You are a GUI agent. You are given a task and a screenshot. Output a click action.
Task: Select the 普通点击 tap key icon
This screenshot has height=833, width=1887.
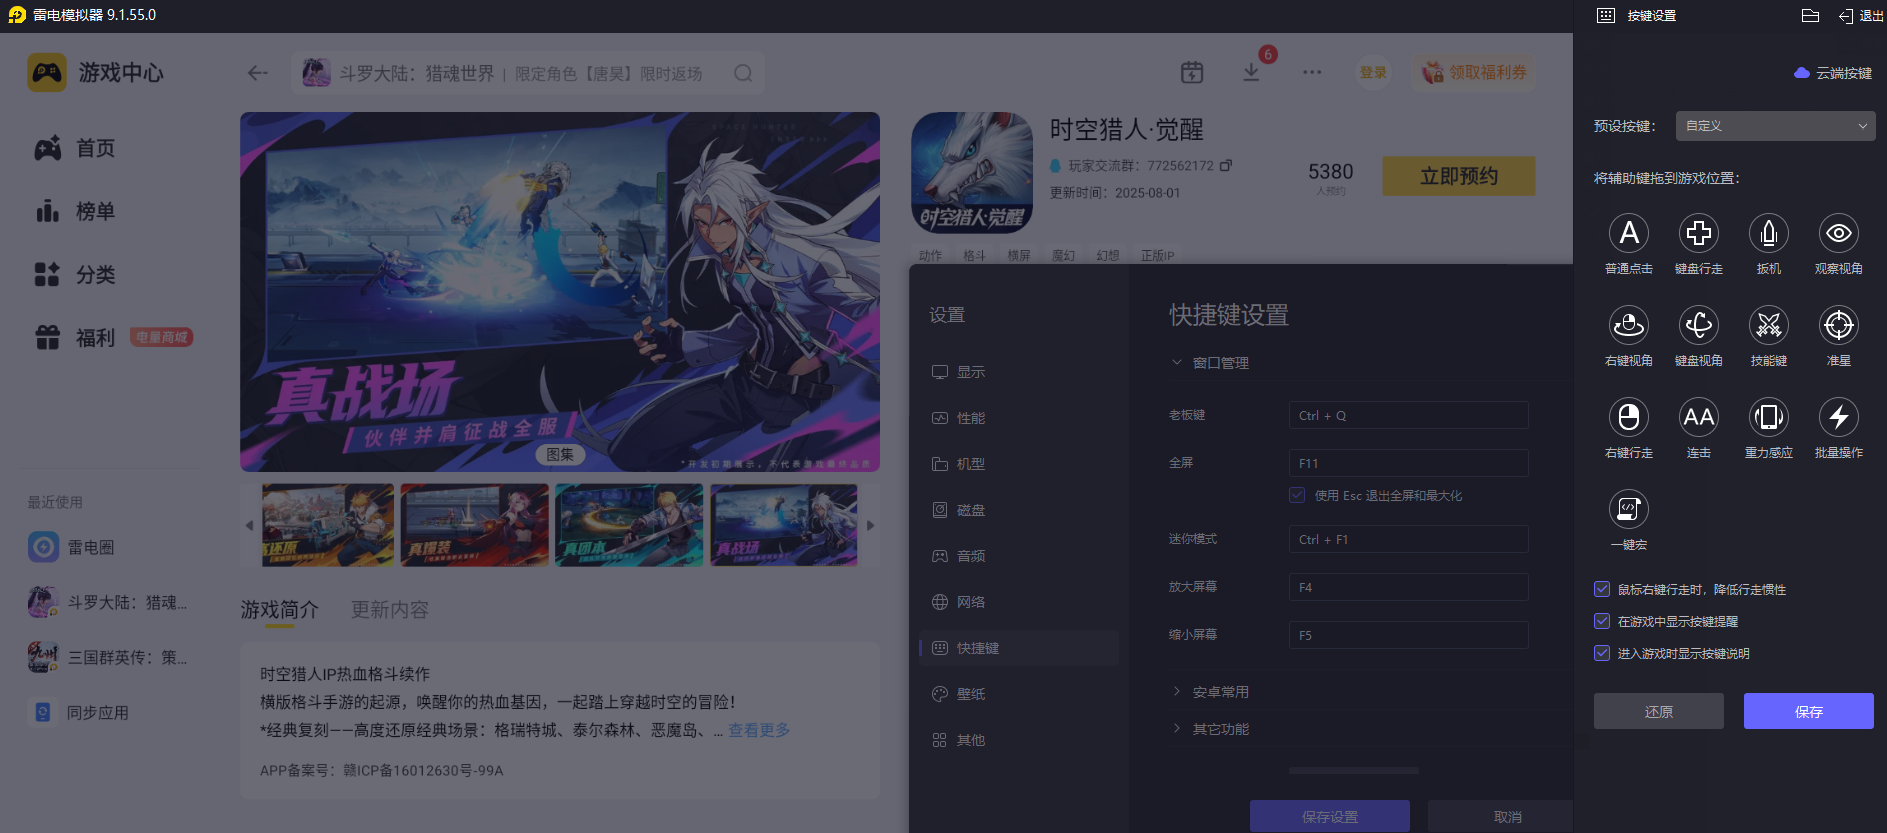coord(1628,233)
